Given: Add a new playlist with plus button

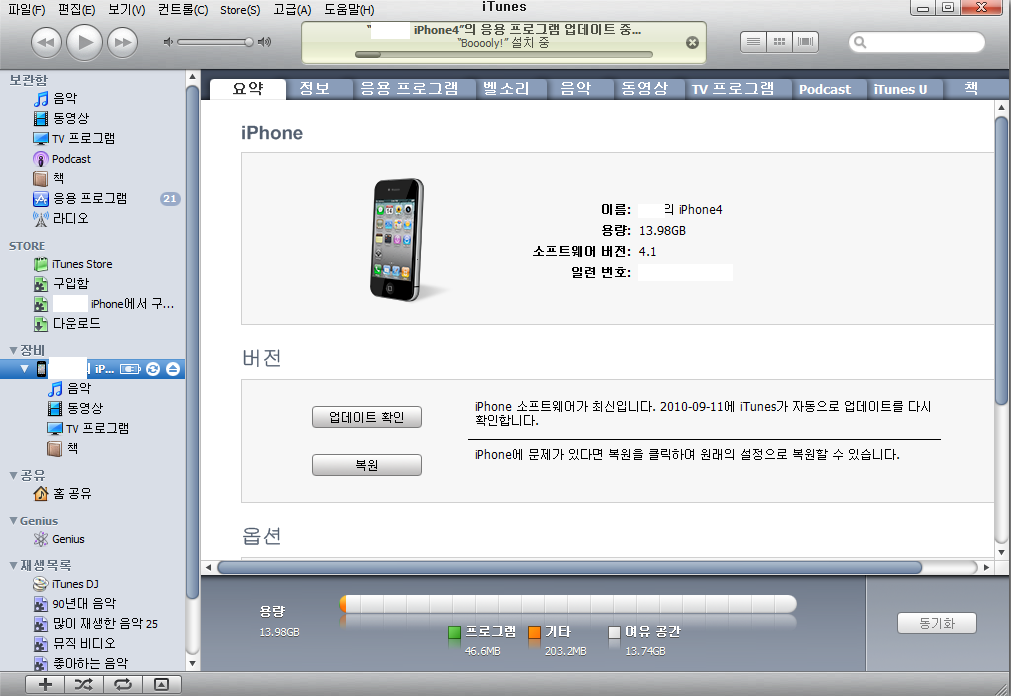Looking at the screenshot, I should [45, 684].
